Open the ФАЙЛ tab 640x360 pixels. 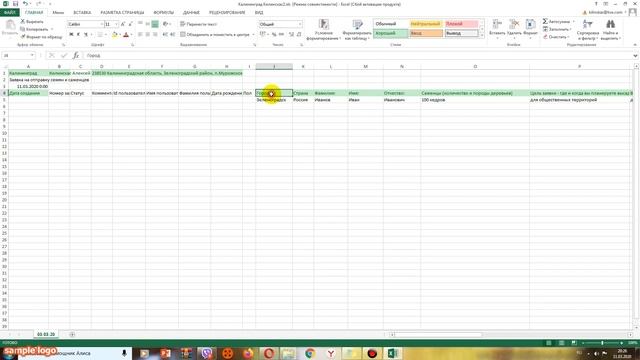10,13
